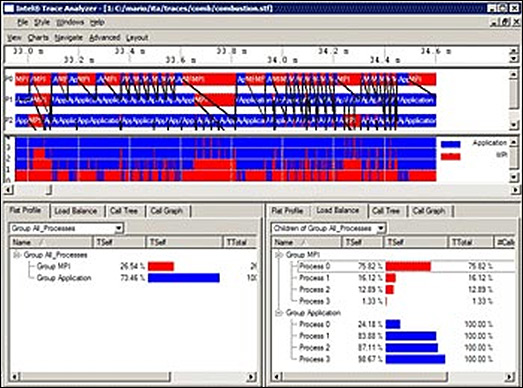The image size is (523, 388).
Task: Click left panel's scroll right arrow
Action: 252,377
